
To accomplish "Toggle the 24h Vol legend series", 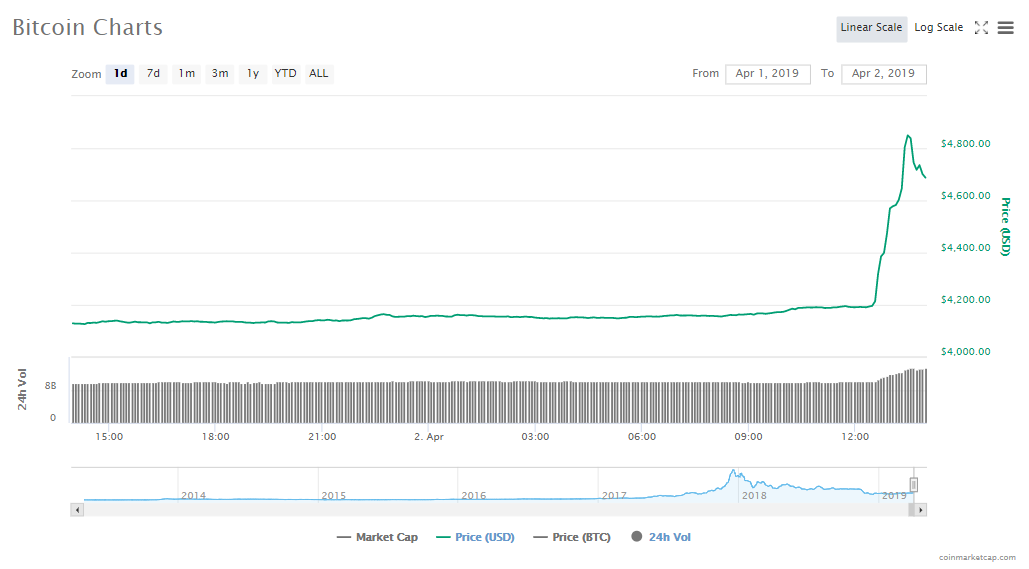I will coord(661,537).
